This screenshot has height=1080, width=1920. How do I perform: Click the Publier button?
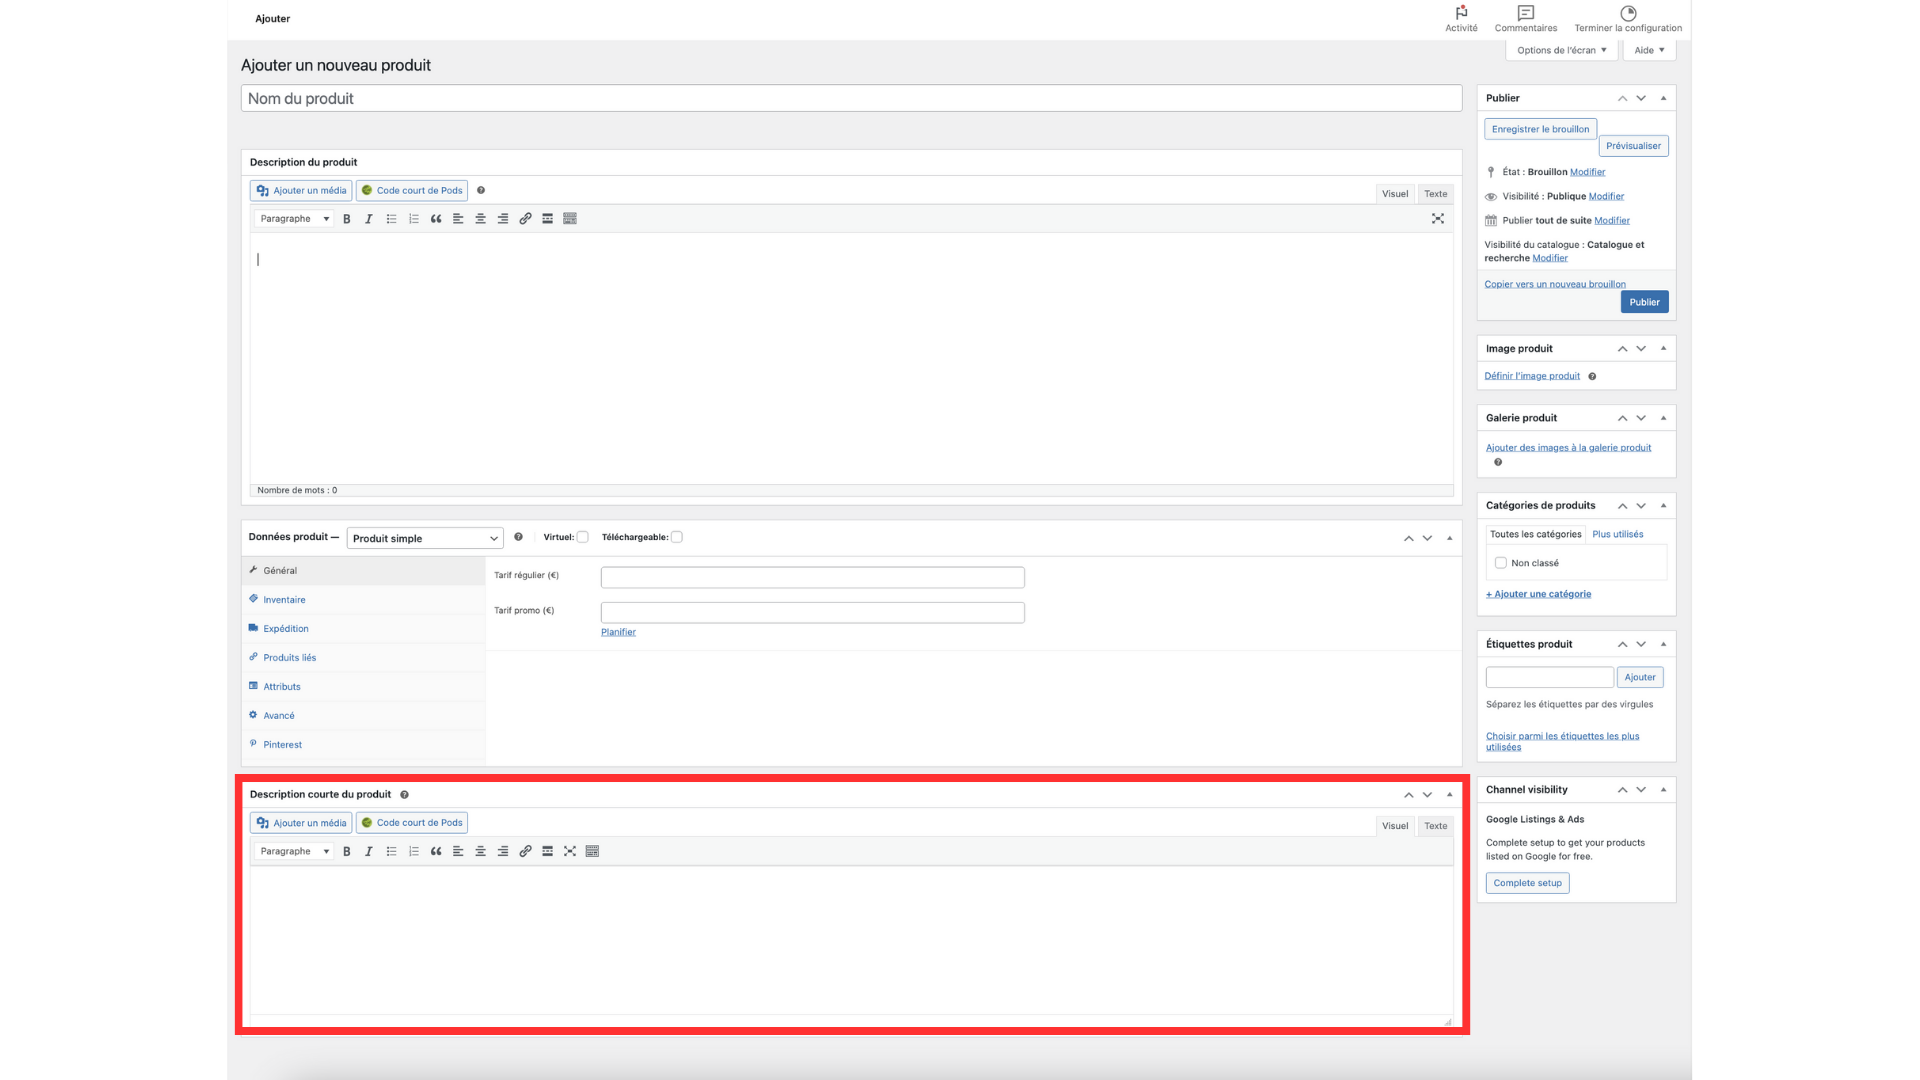[x=1644, y=302]
